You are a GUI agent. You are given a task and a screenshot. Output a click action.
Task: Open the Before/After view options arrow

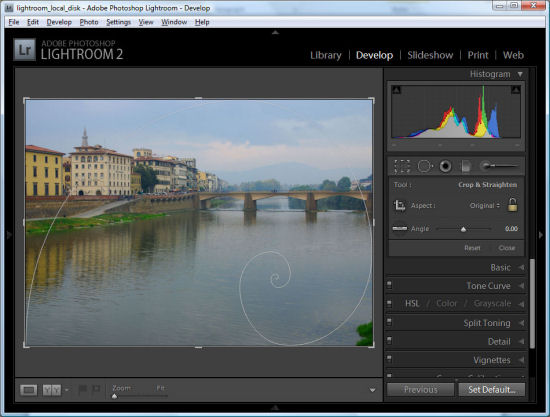pos(67,390)
